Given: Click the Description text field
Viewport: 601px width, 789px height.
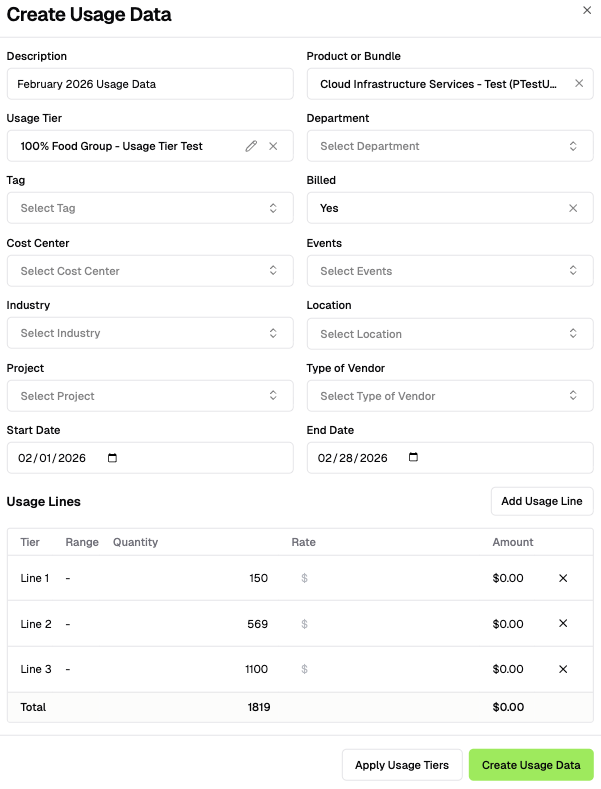Looking at the screenshot, I should [150, 84].
